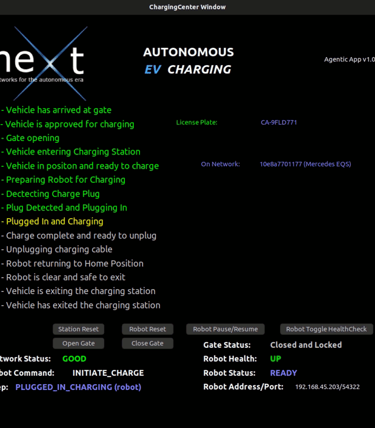Screen dimensions: 375x428
Task: Click the 'Robot Status:' label
Action: pyautogui.click(x=229, y=373)
